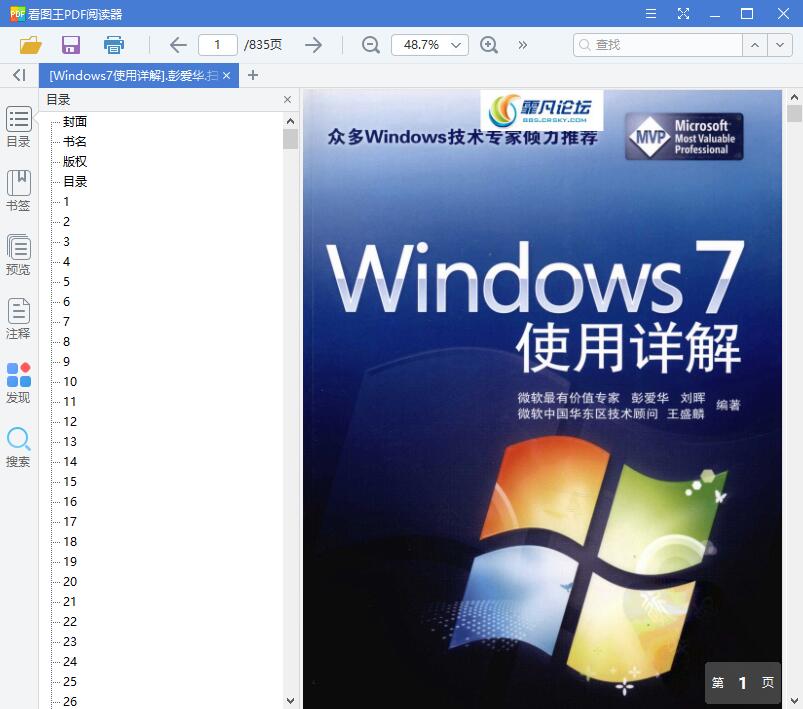Open the title bar hamburger menu
Screen dimensions: 803x709
(x=651, y=13)
